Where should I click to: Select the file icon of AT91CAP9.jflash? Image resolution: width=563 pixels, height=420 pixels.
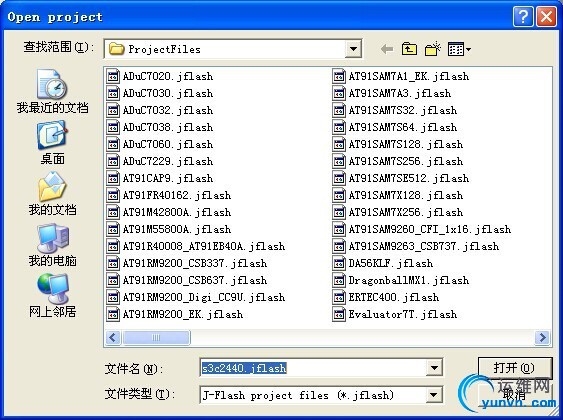[x=113, y=178]
